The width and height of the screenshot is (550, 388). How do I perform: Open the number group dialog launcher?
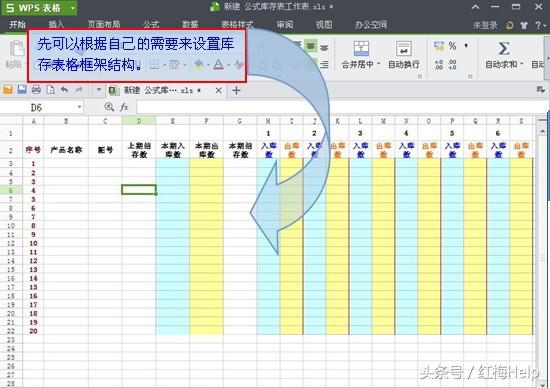pos(470,76)
